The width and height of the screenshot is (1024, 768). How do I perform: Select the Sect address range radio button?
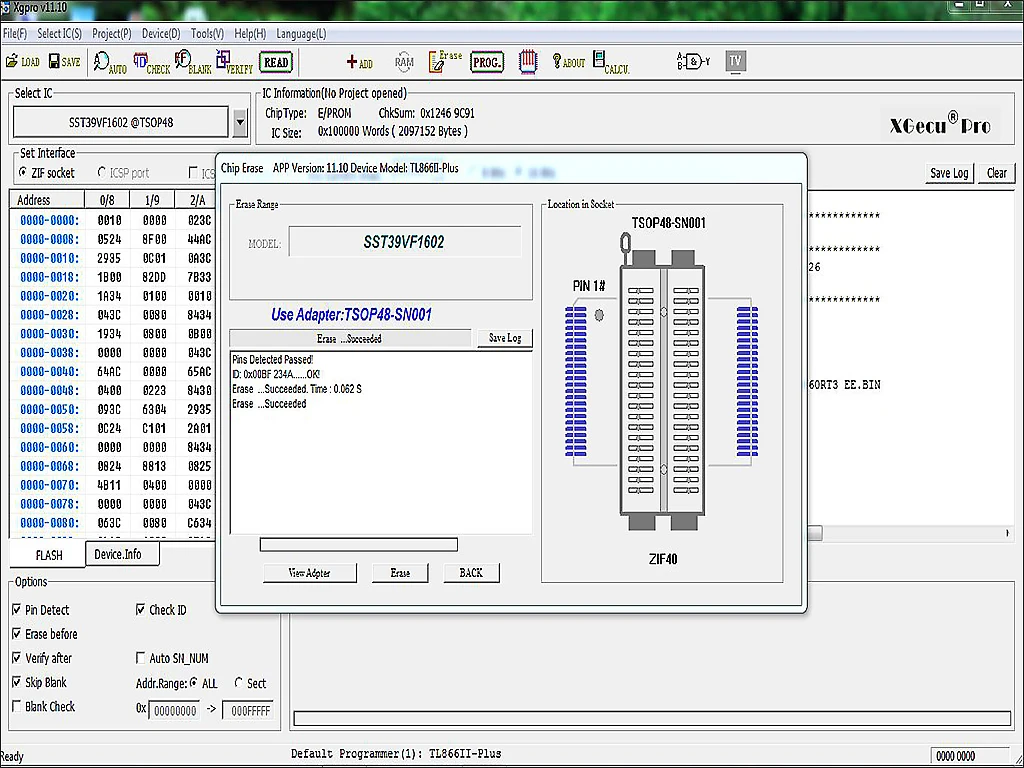(x=239, y=683)
